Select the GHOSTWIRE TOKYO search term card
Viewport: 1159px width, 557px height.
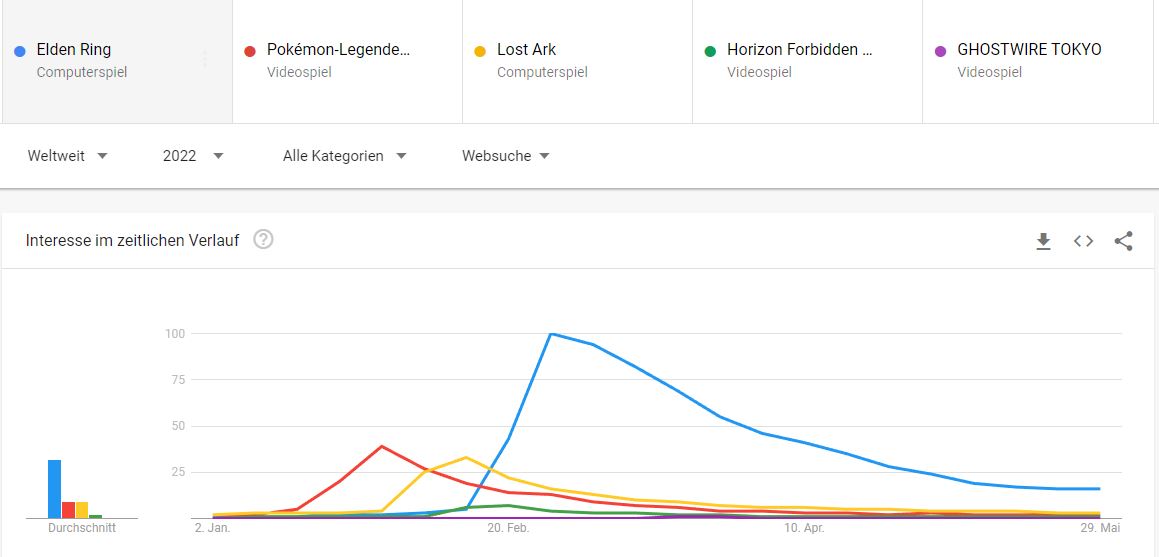(x=1037, y=61)
